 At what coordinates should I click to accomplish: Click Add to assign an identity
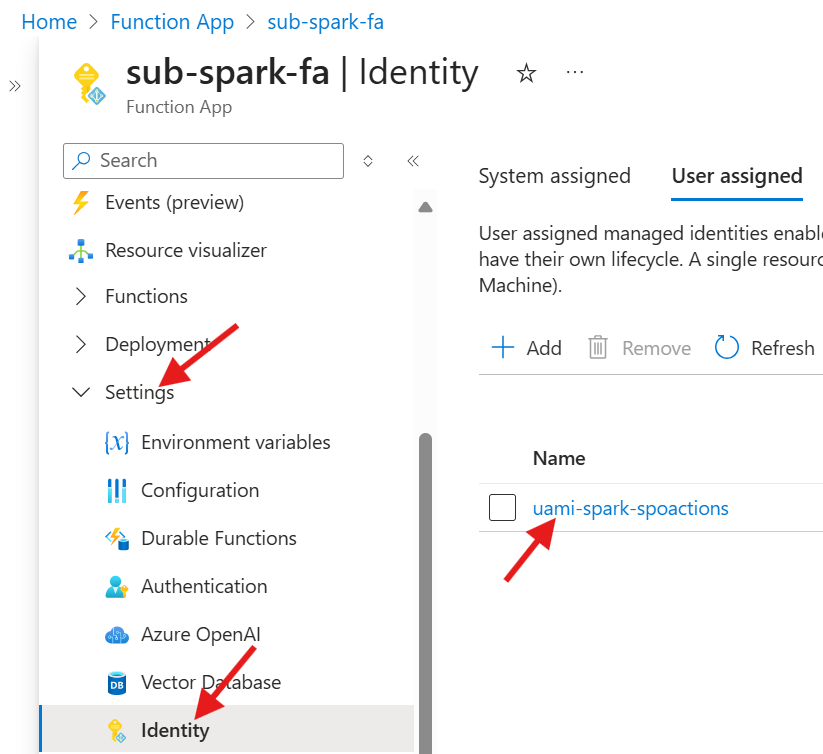point(527,348)
